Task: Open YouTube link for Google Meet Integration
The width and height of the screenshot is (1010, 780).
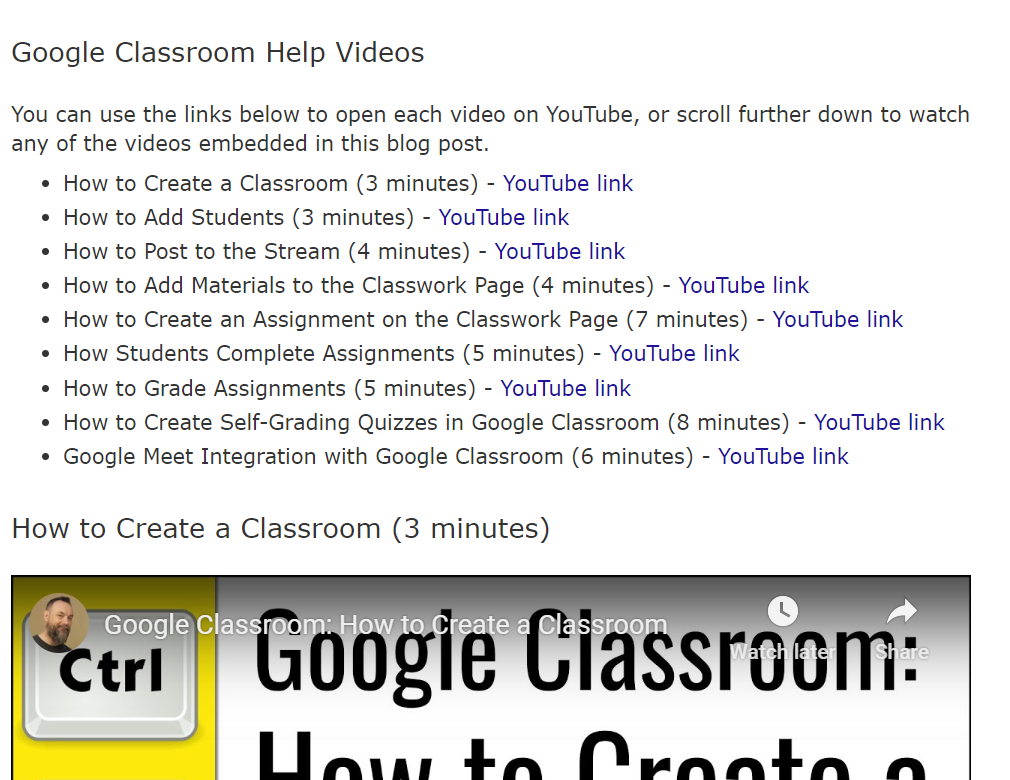Action: pos(783,457)
